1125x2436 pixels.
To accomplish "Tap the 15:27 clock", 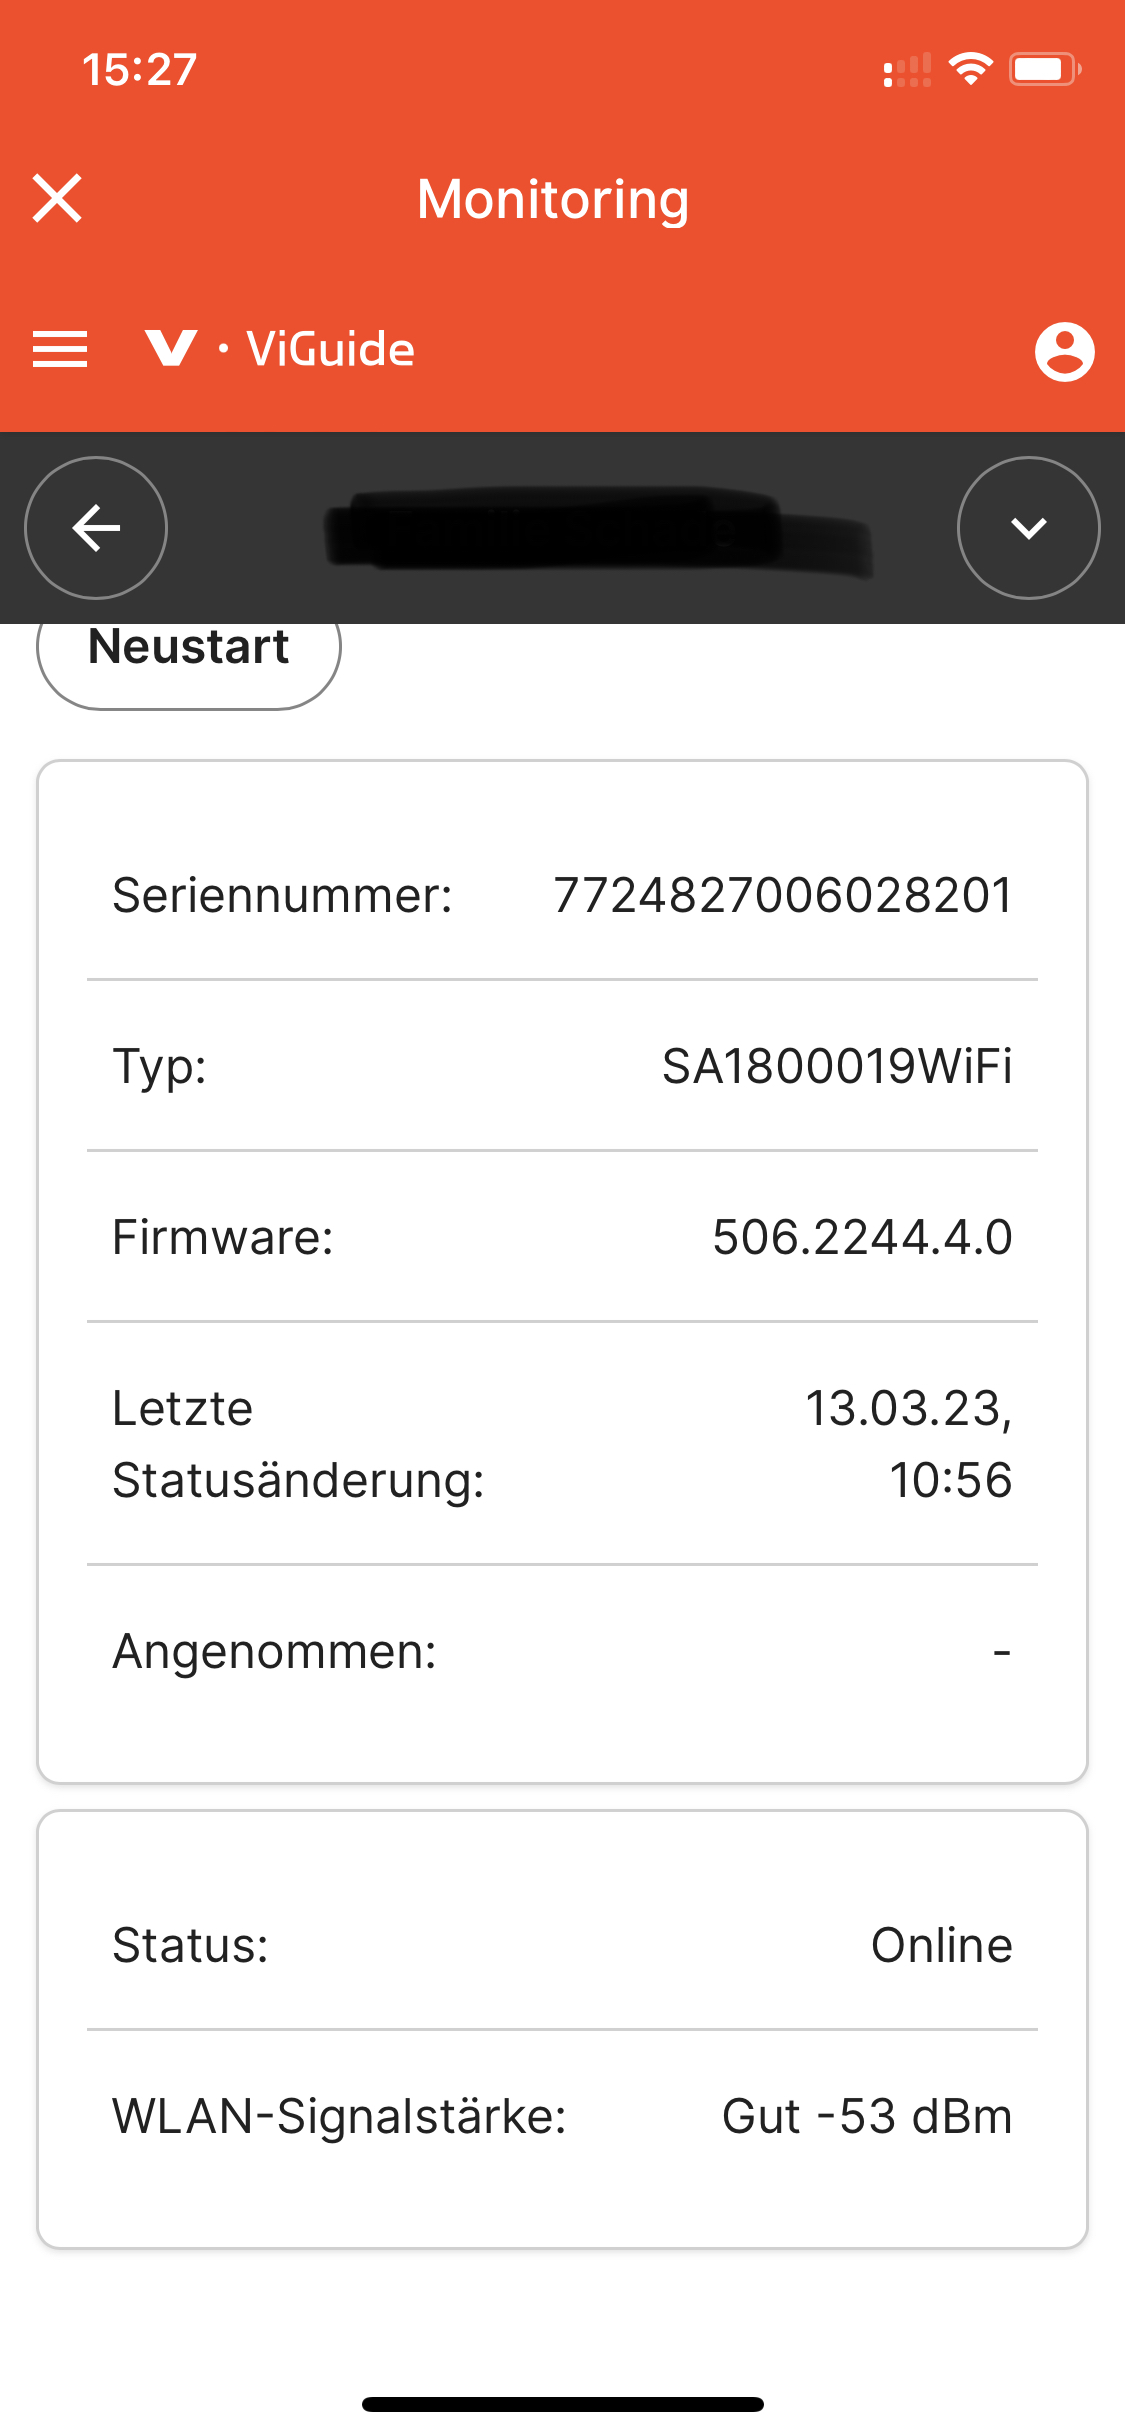I will [139, 70].
